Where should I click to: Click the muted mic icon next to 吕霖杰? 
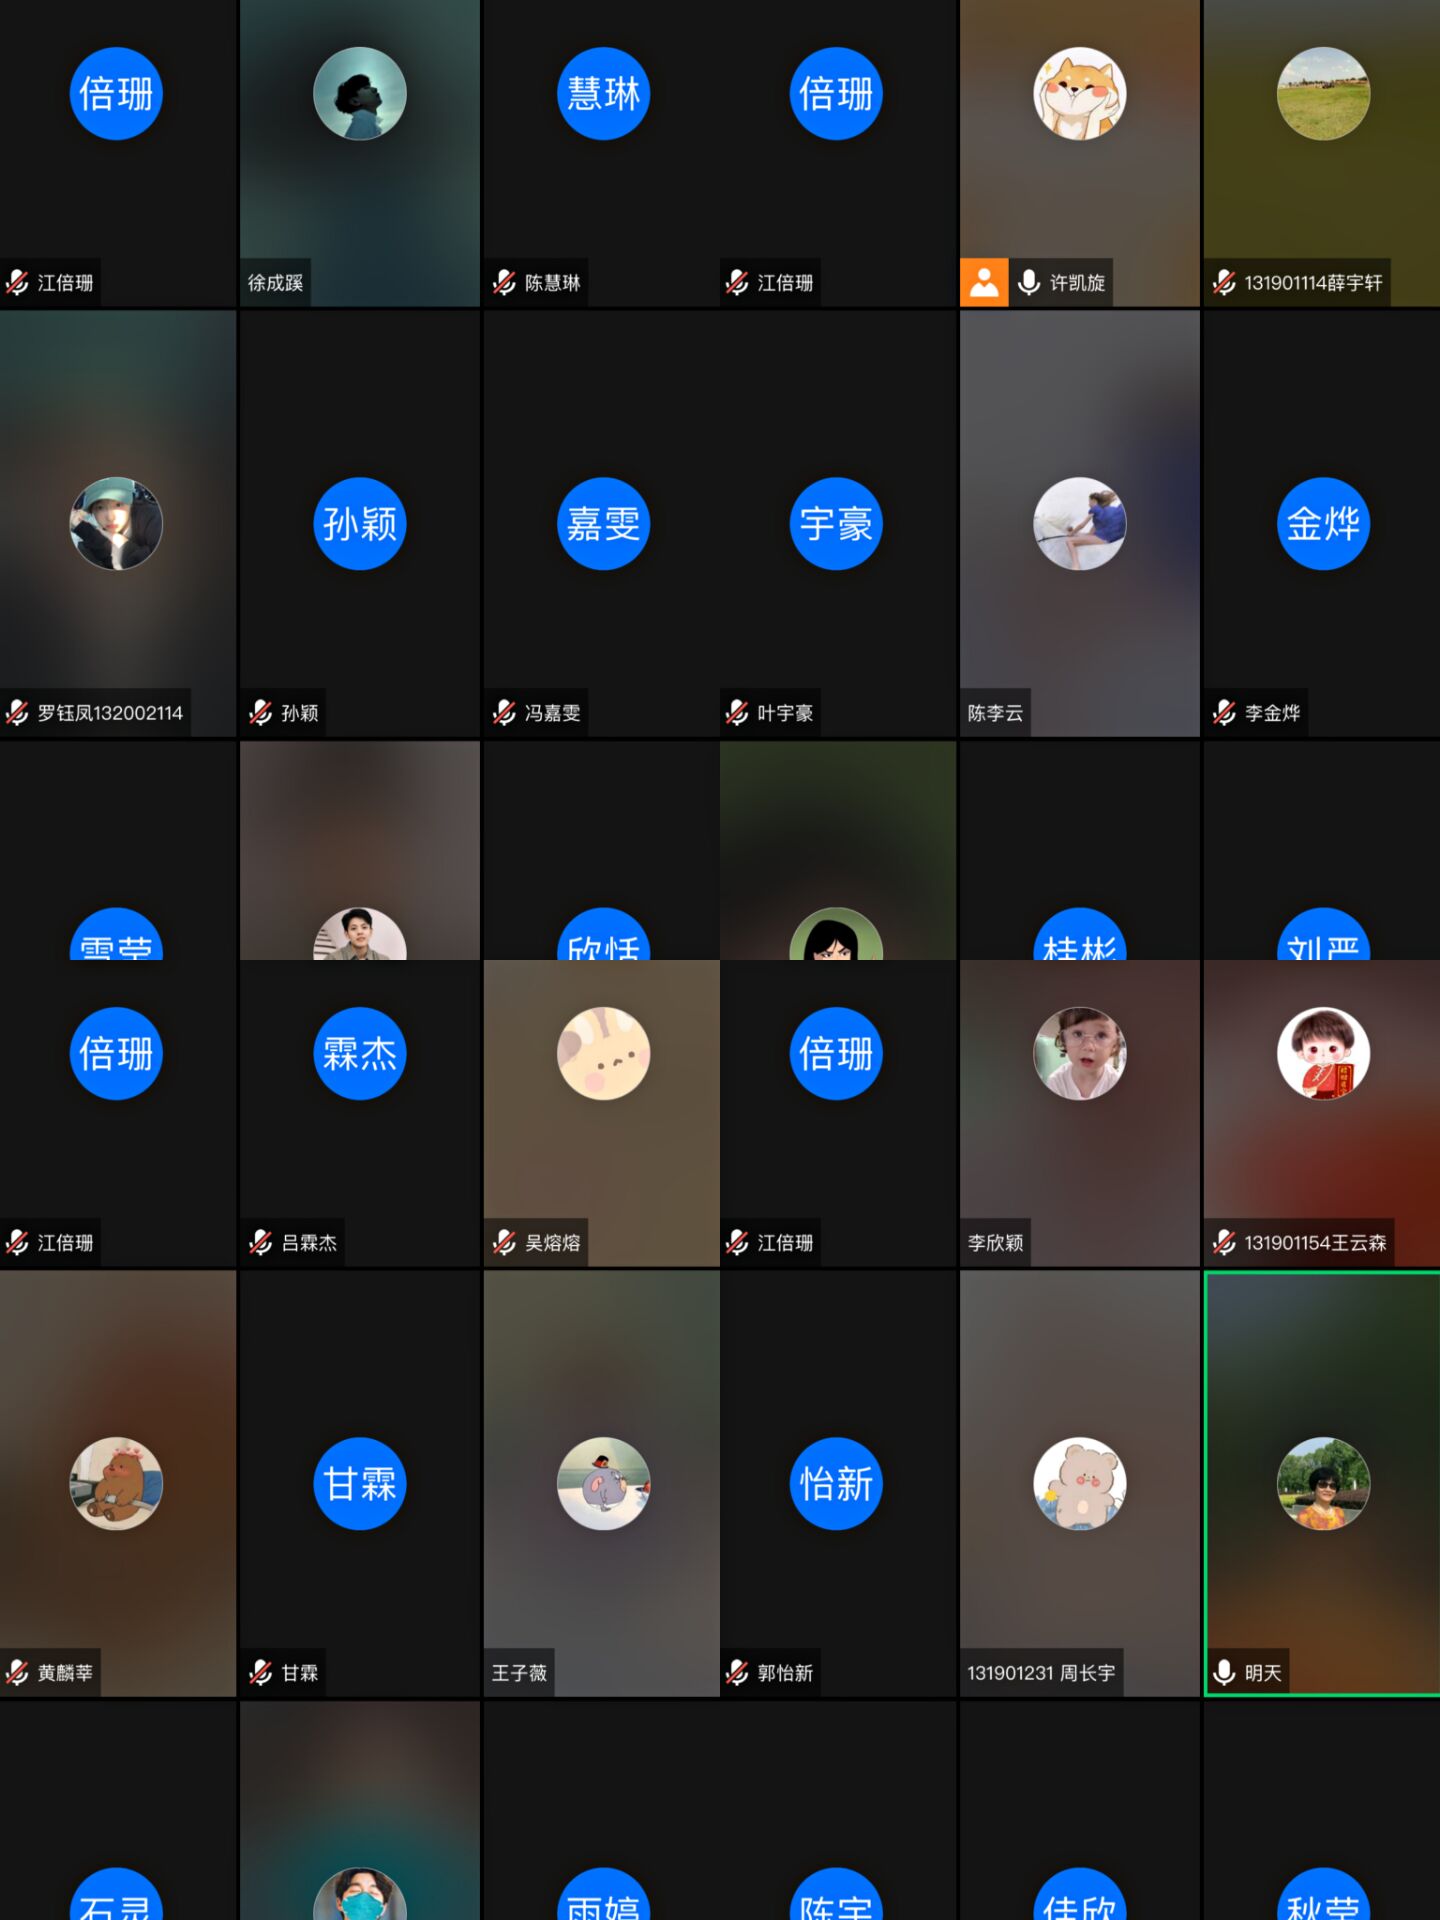click(260, 1243)
